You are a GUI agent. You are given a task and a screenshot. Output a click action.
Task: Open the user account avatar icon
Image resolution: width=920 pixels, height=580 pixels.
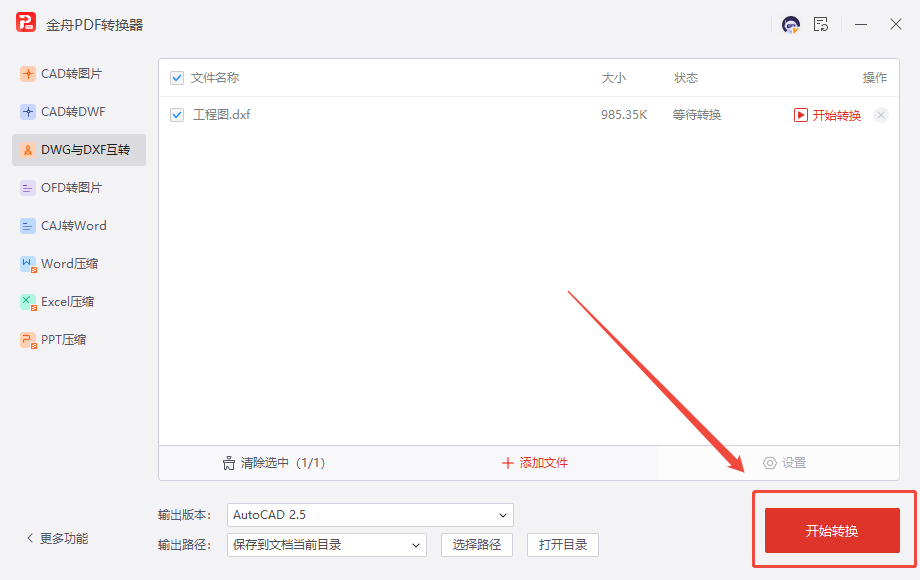pyautogui.click(x=791, y=25)
